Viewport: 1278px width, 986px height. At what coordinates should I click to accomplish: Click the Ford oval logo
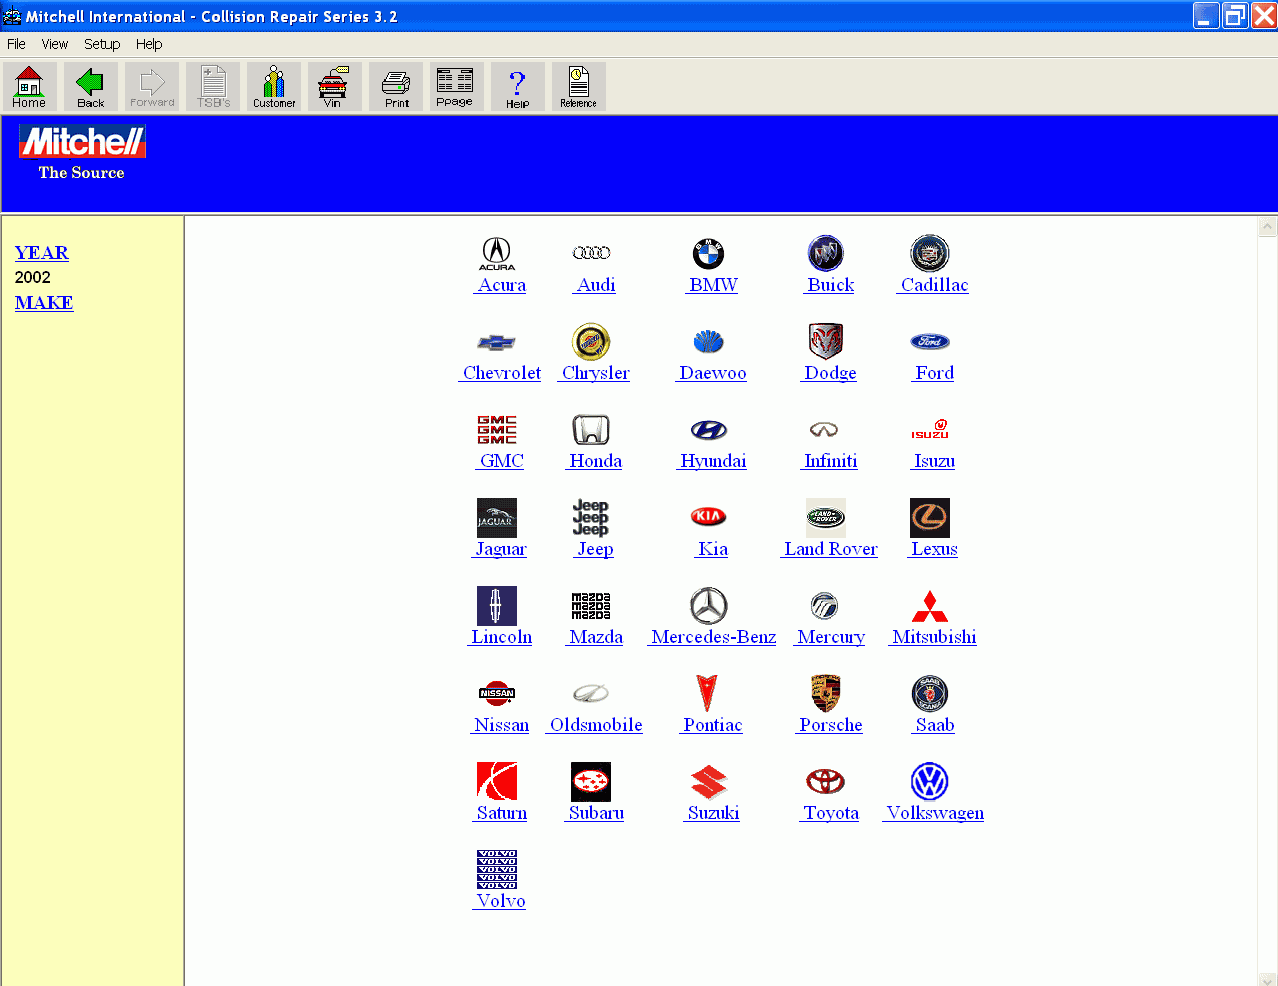click(x=930, y=342)
